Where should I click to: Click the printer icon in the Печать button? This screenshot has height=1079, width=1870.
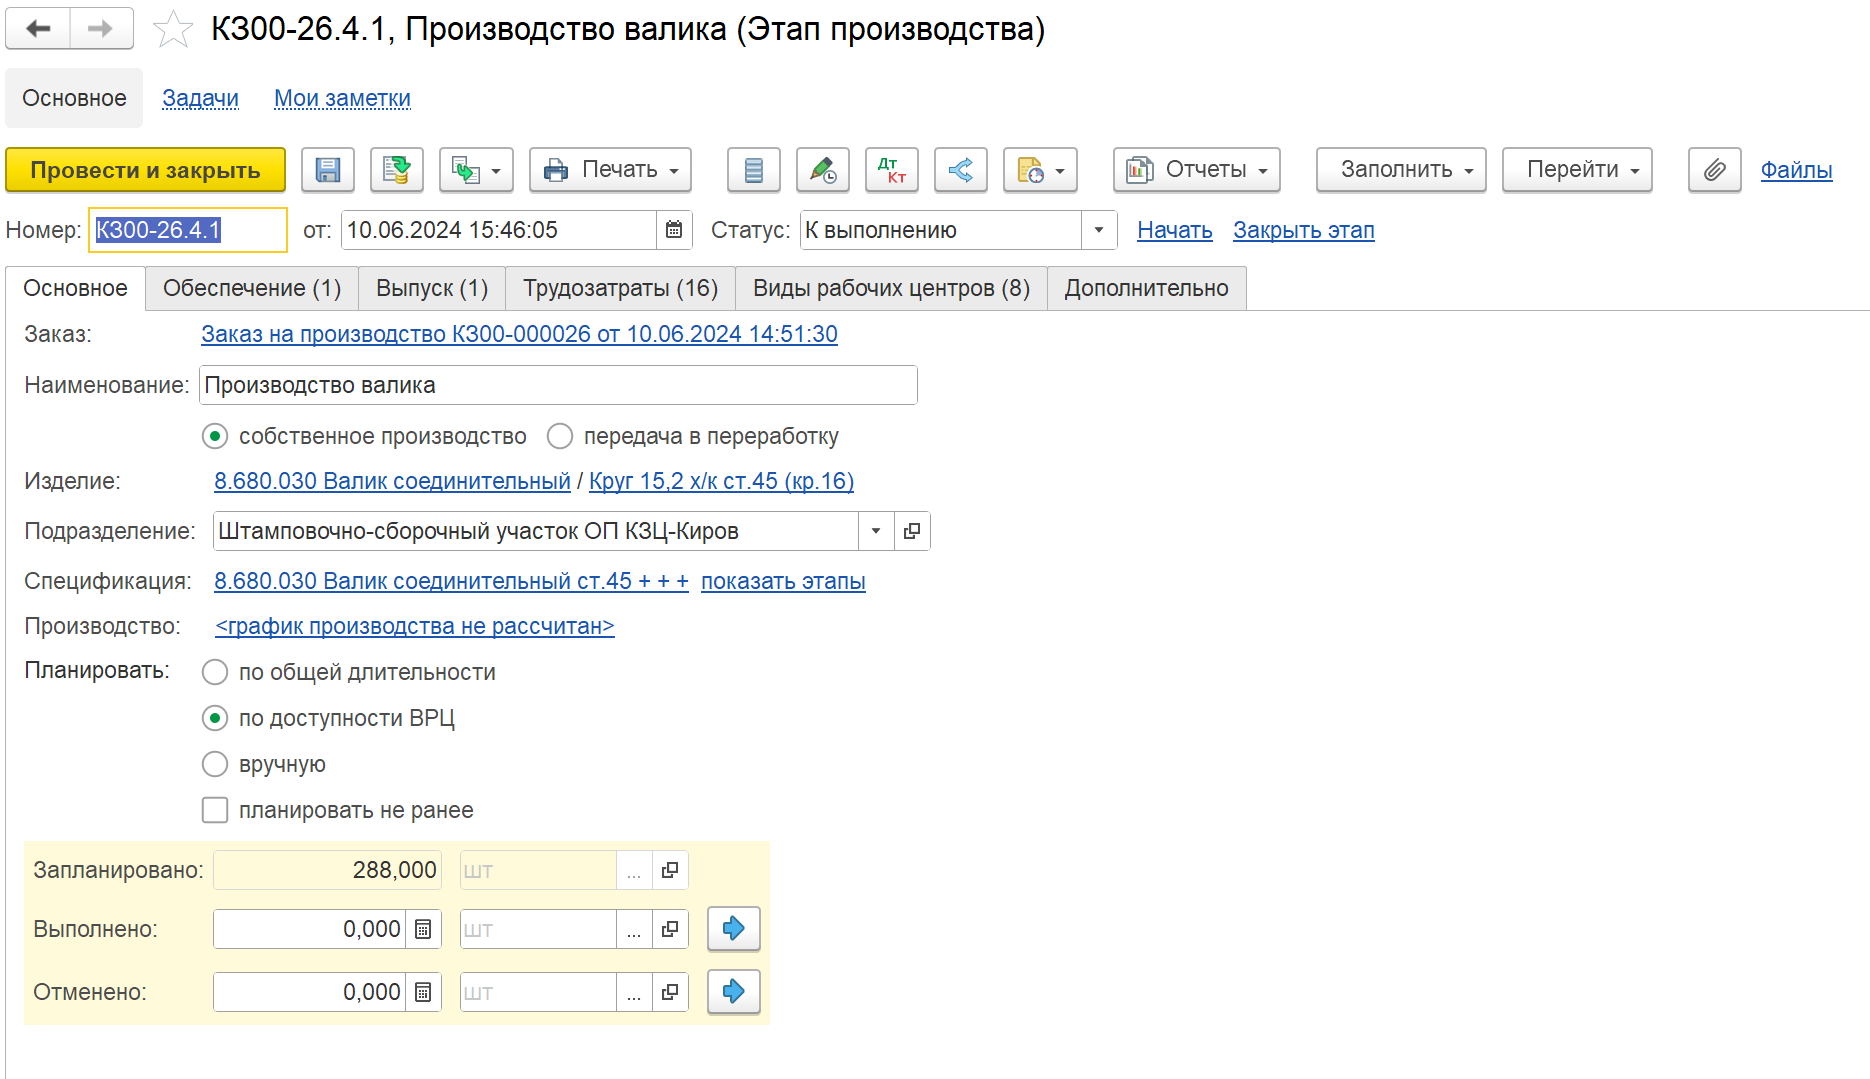point(556,170)
